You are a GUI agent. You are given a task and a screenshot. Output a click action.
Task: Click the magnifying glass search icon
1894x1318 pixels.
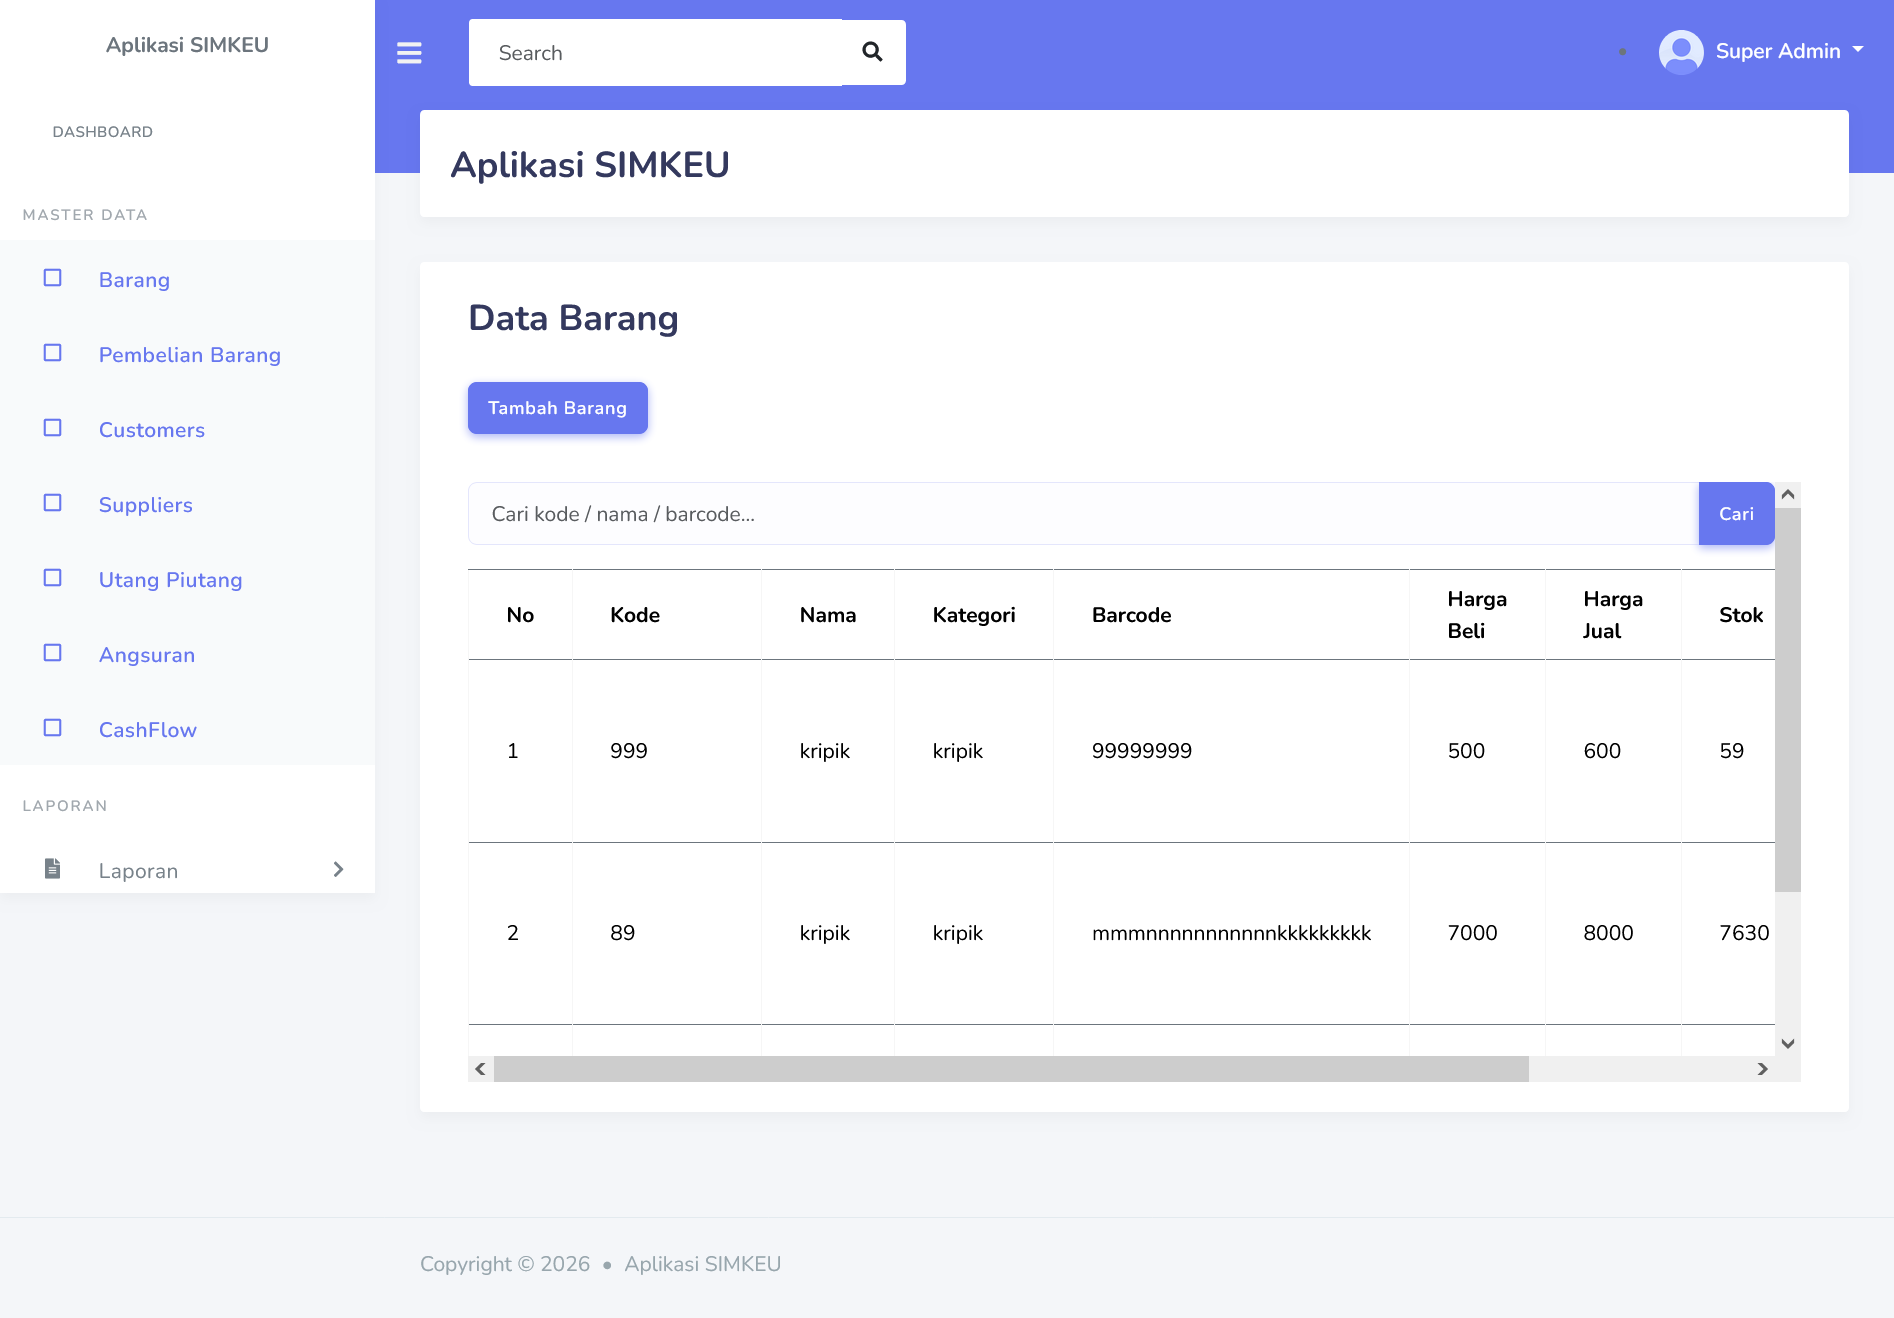click(872, 52)
